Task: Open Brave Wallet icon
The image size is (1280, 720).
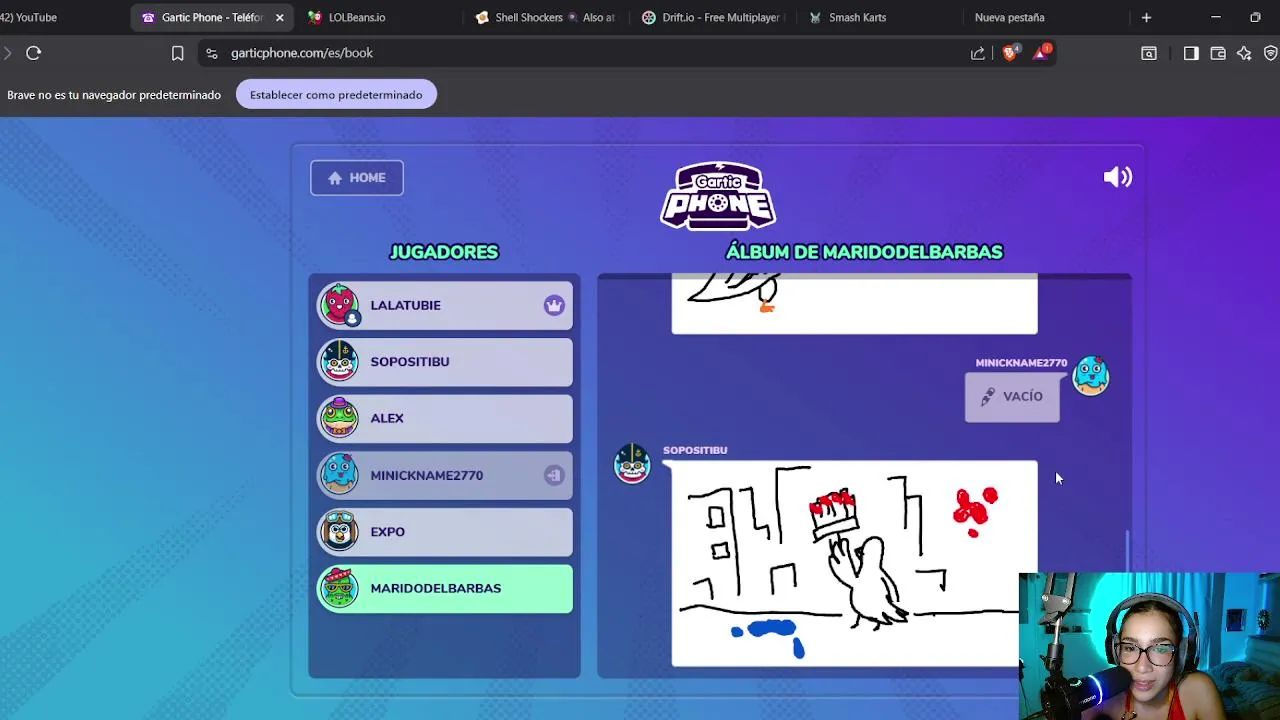Action: tap(1218, 53)
